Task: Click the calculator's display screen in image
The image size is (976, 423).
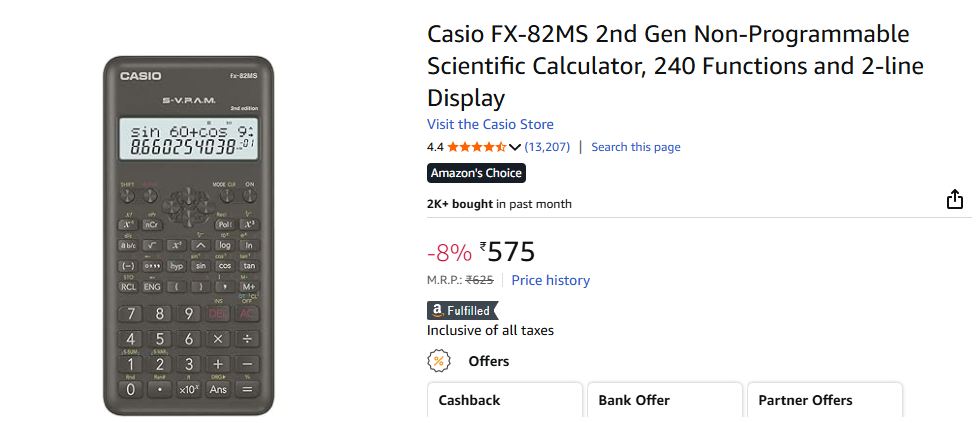Action: 188,139
